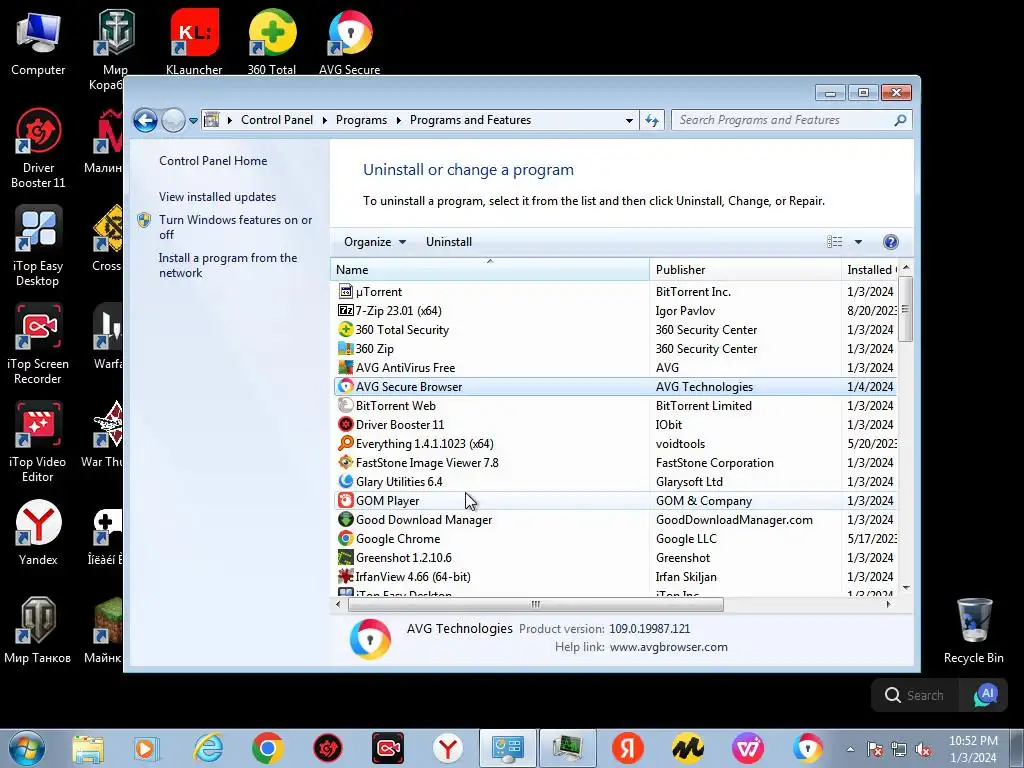Click the horizontal scrollbar right arrow
This screenshot has height=768, width=1024.
coord(888,605)
